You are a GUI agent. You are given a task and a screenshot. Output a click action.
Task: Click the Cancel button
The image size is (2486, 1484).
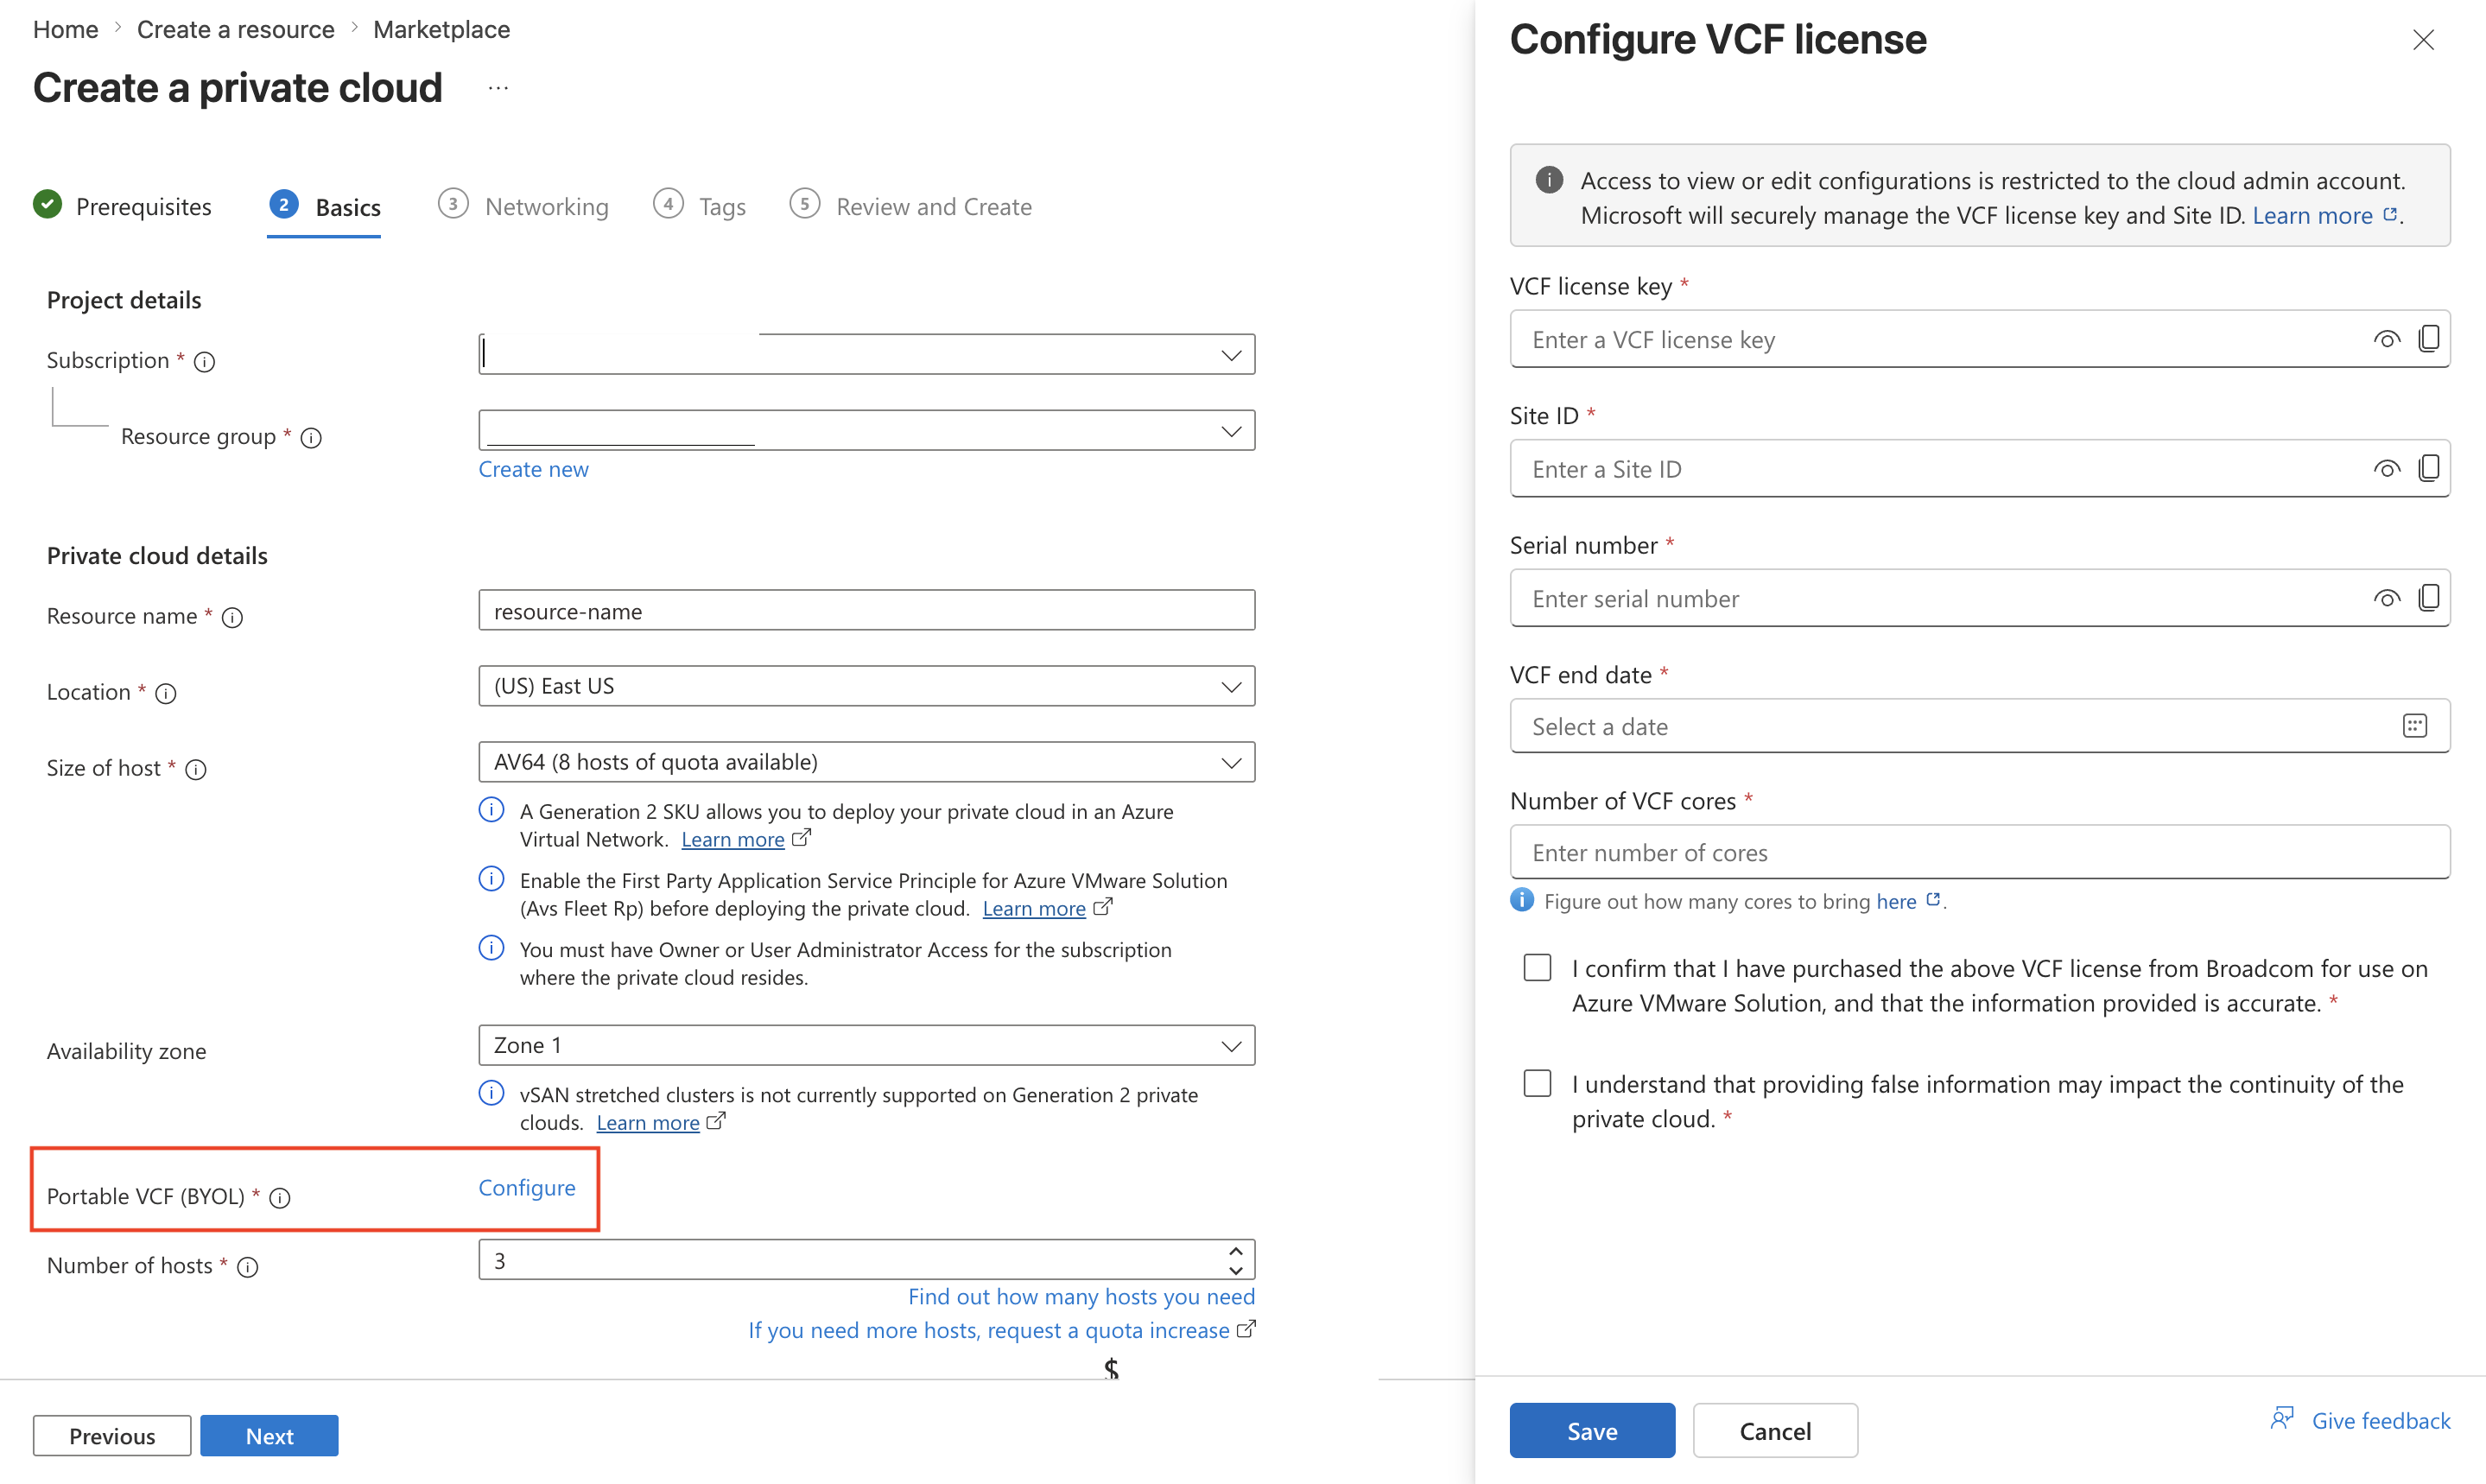pos(1775,1430)
